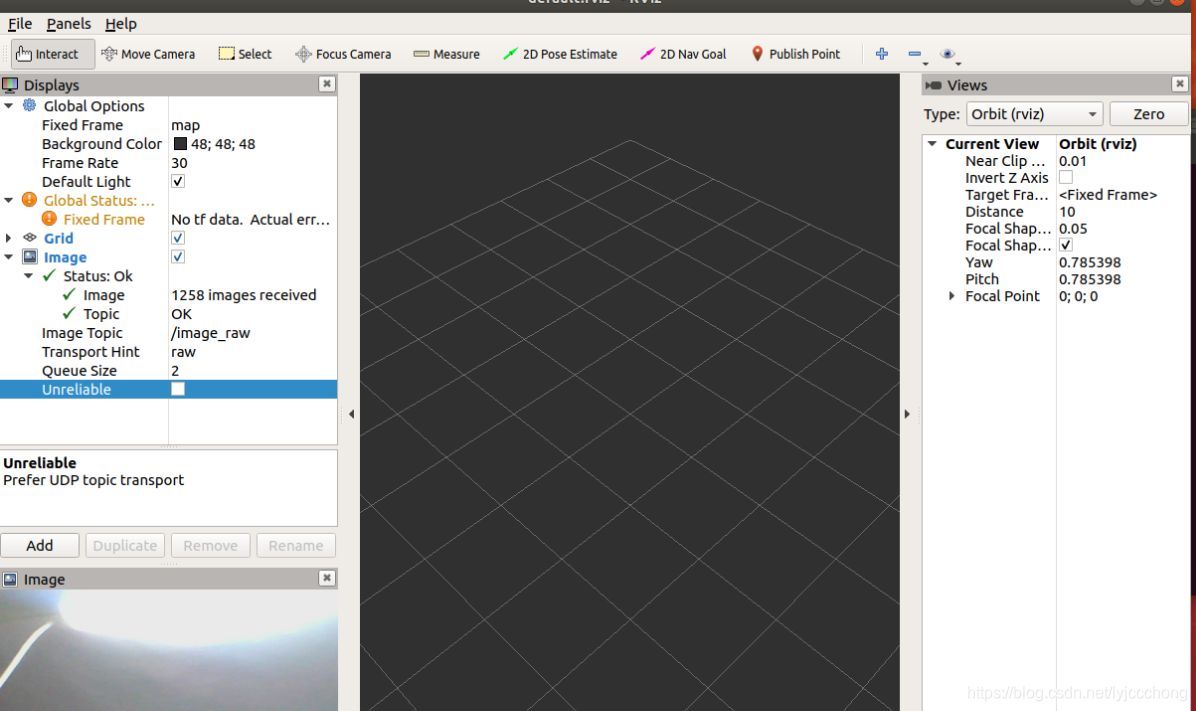Click the Rename button
Viewport: 1196px width, 711px height.
296,545
